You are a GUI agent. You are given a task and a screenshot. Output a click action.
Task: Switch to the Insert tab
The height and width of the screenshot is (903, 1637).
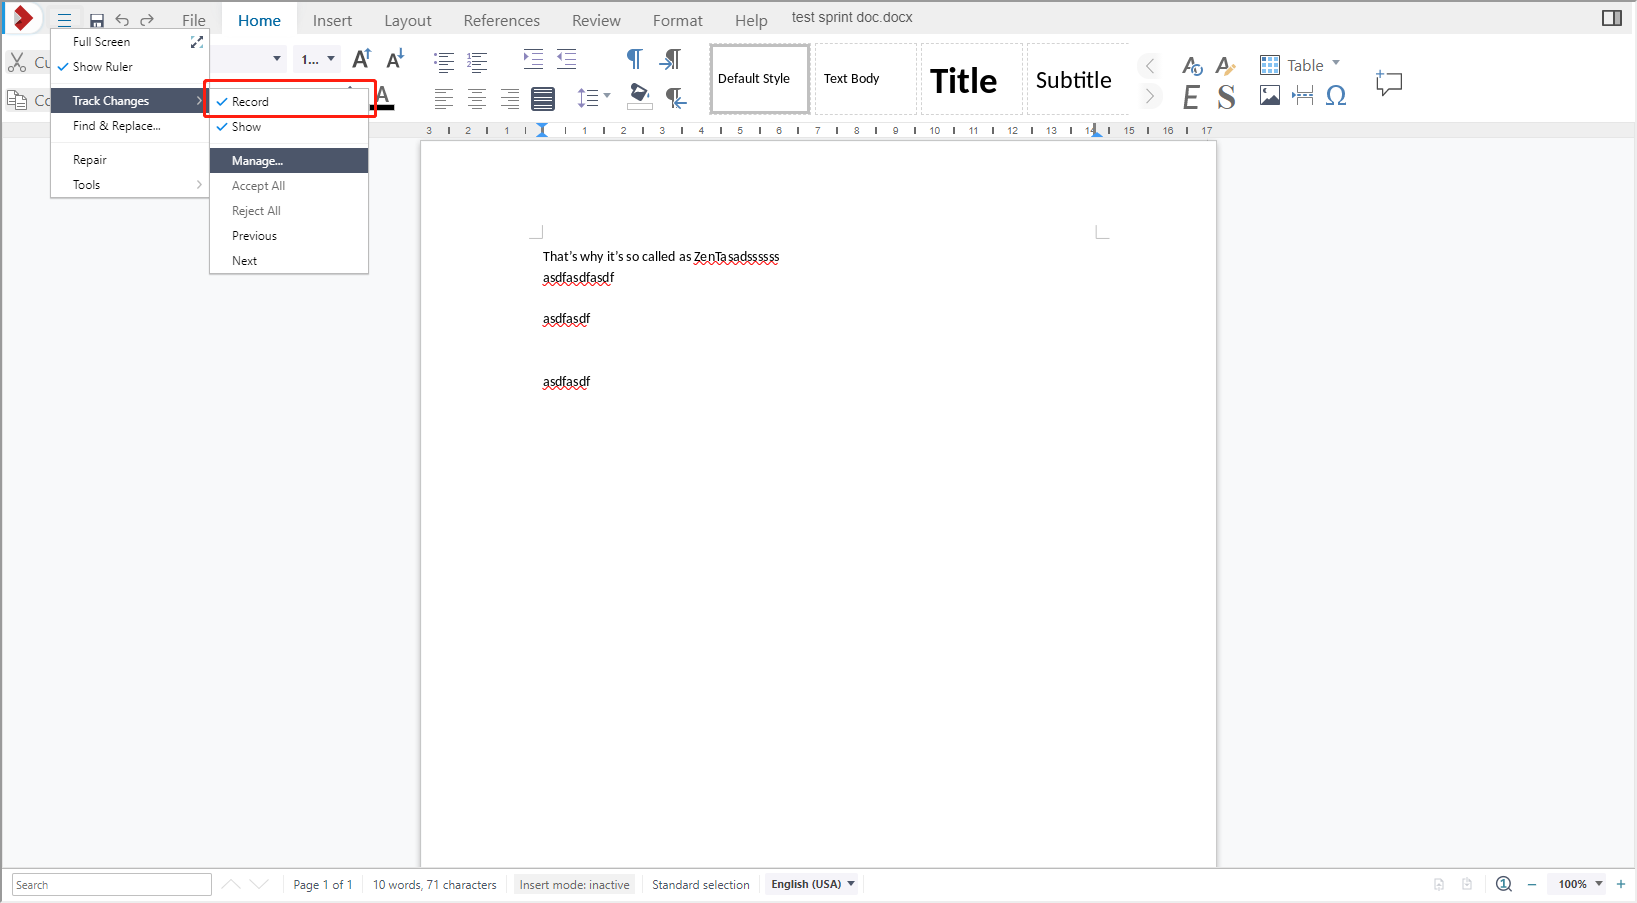click(x=332, y=20)
